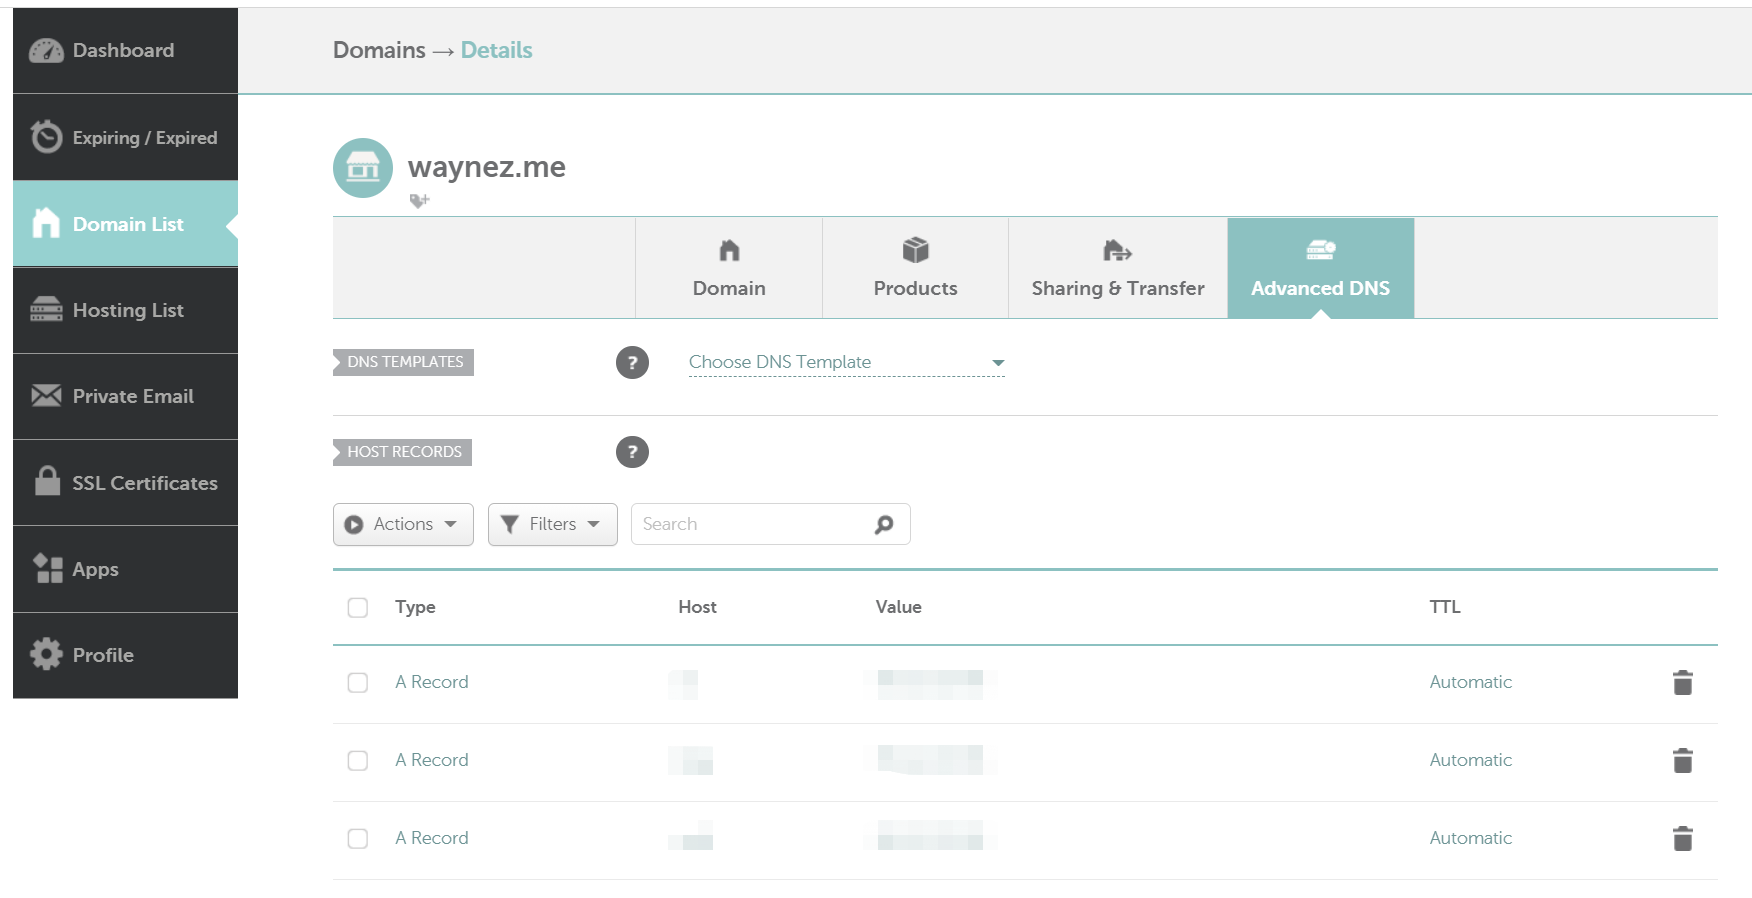Click the Host Records help question icon
The image size is (1752, 898).
coord(632,452)
